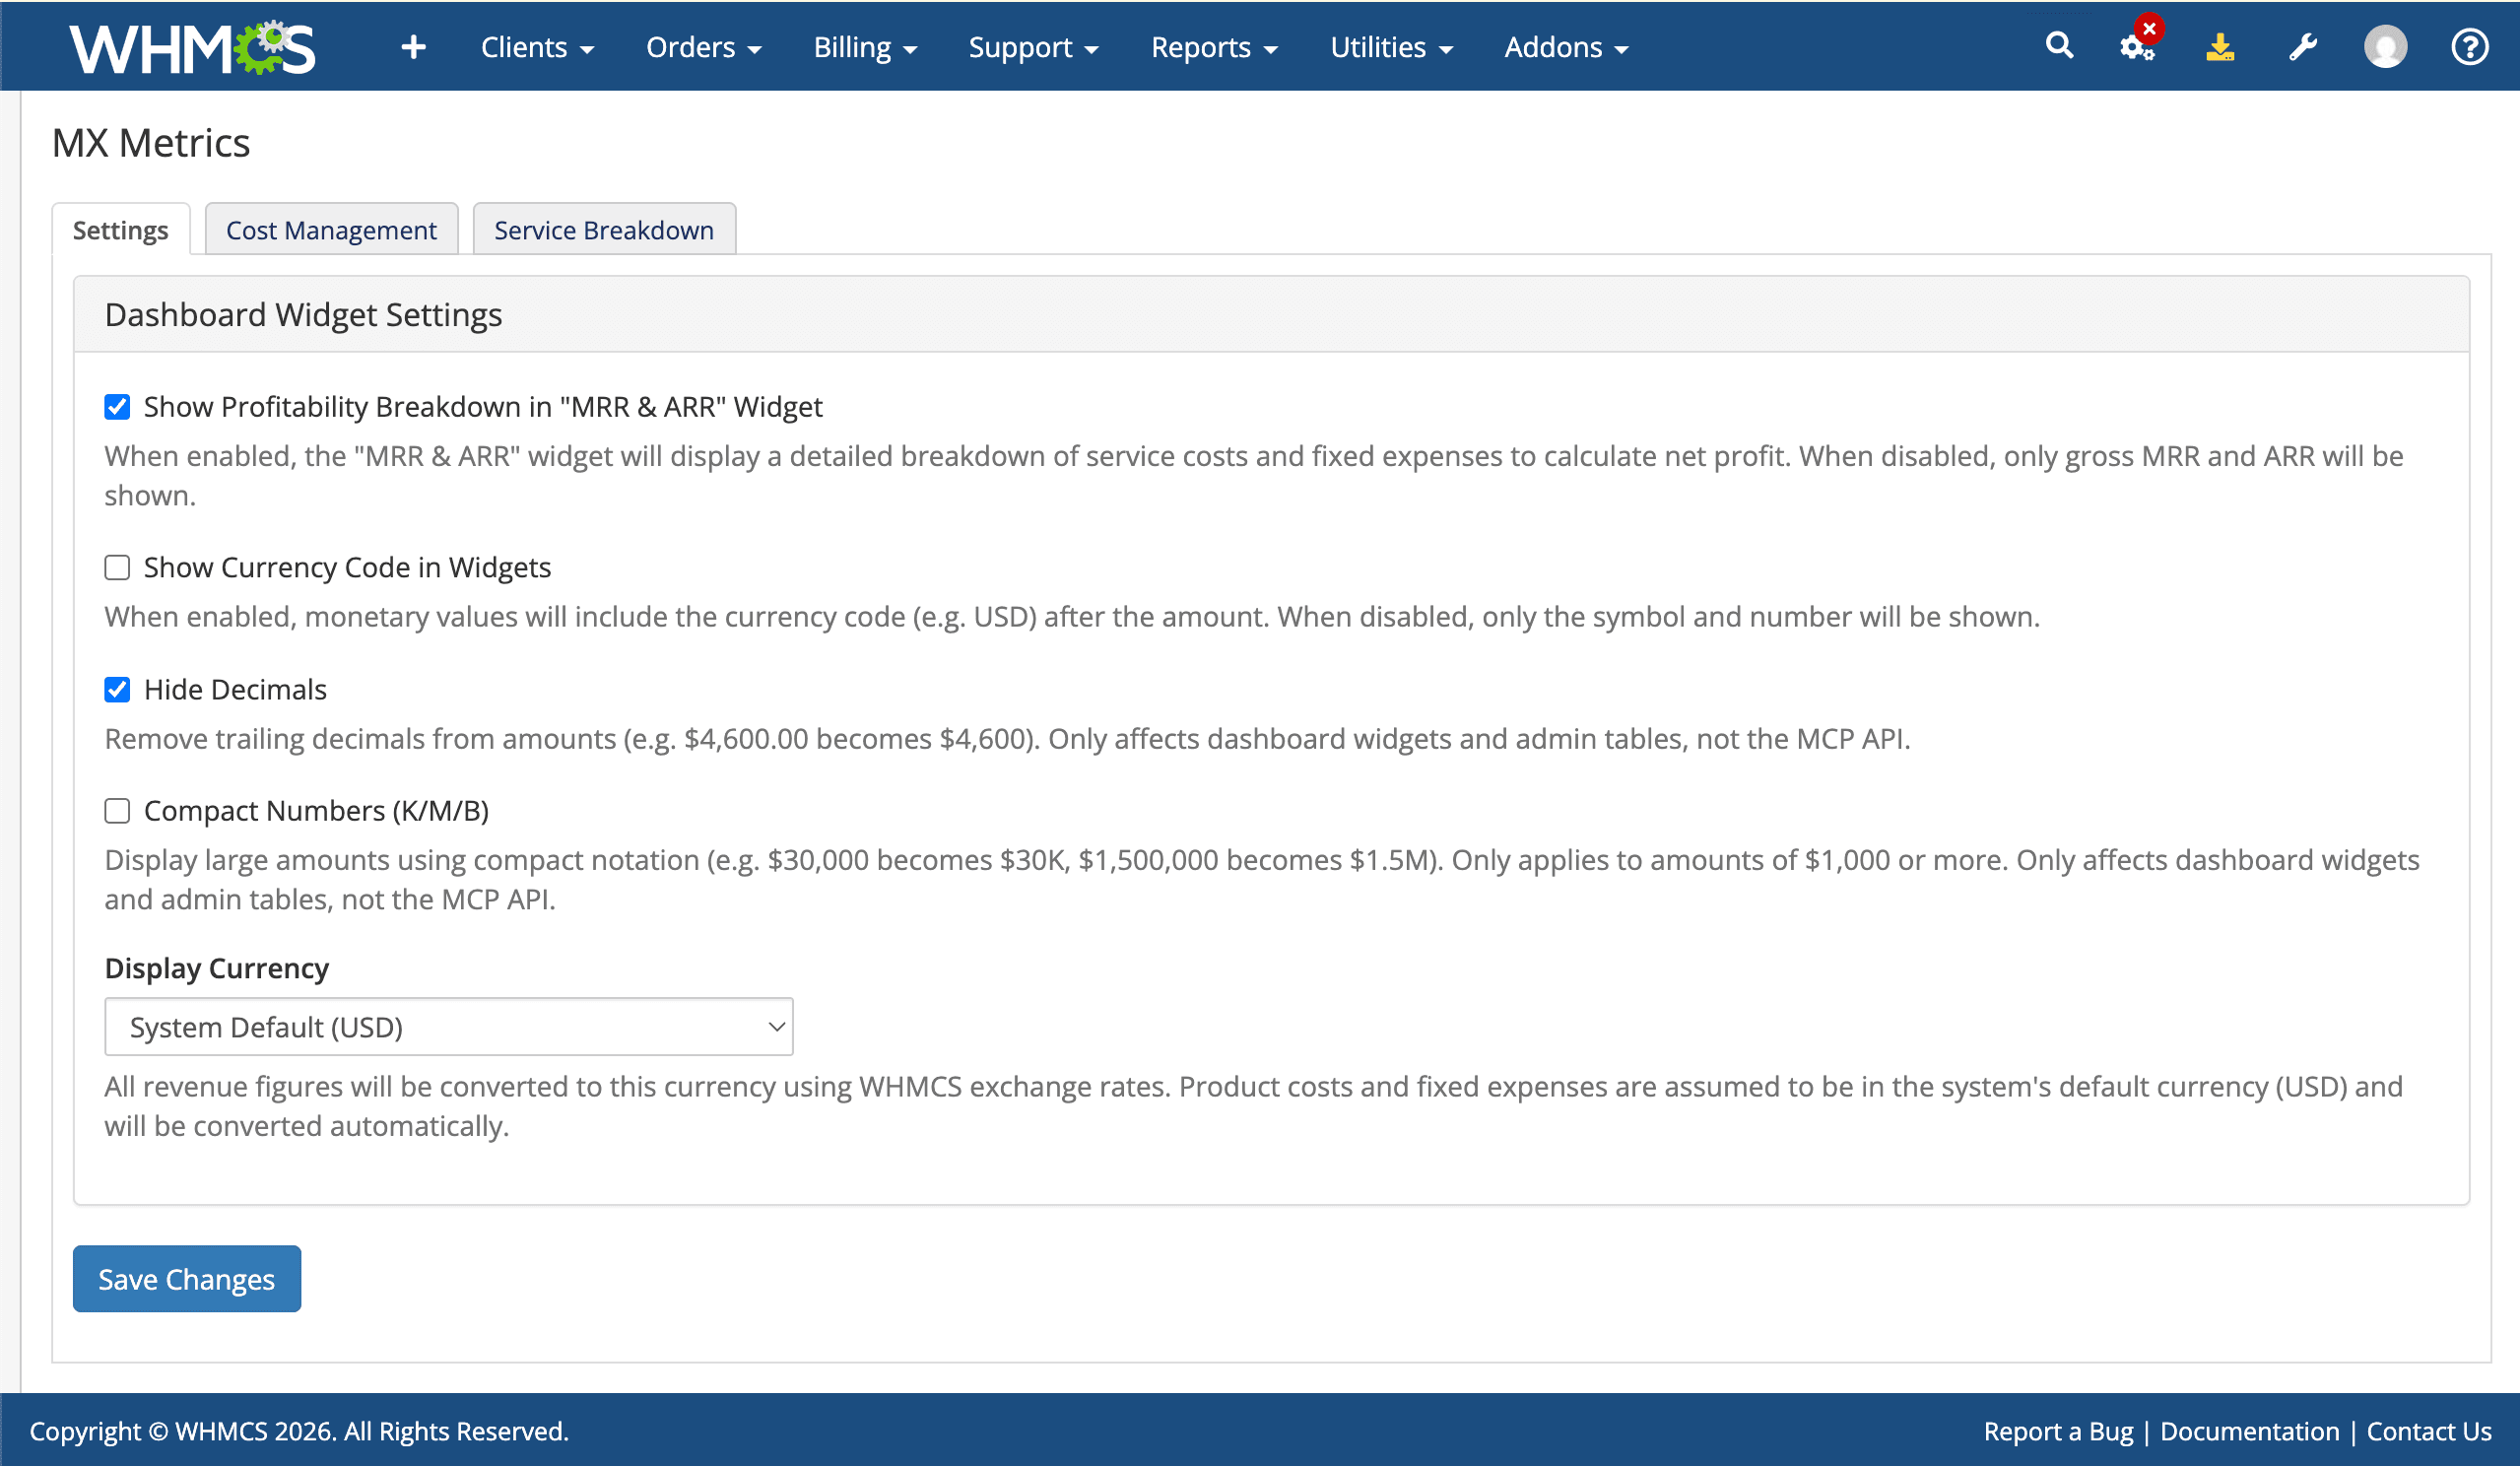Open the automation status gears icon
The image size is (2520, 1466).
coord(2137,47)
